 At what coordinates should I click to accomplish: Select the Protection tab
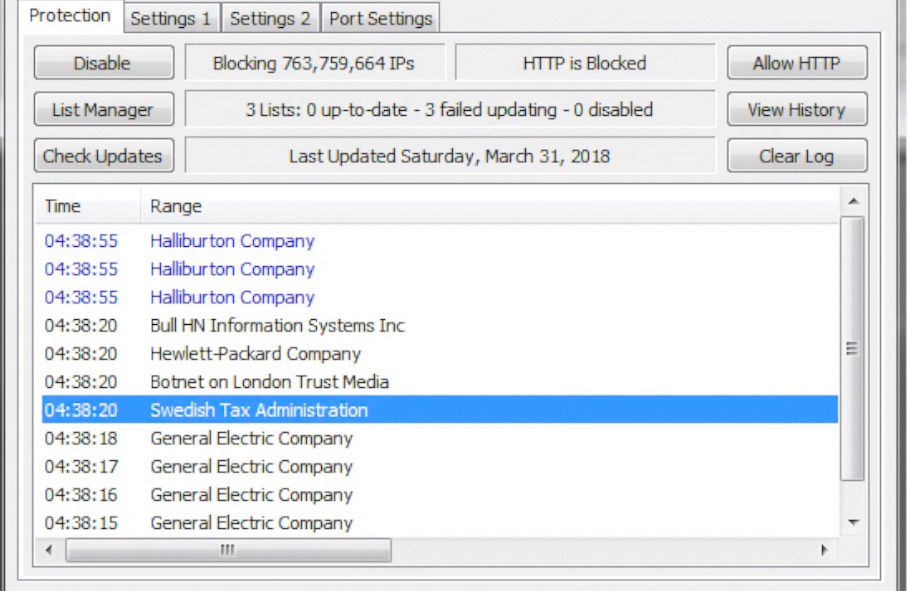(x=70, y=16)
